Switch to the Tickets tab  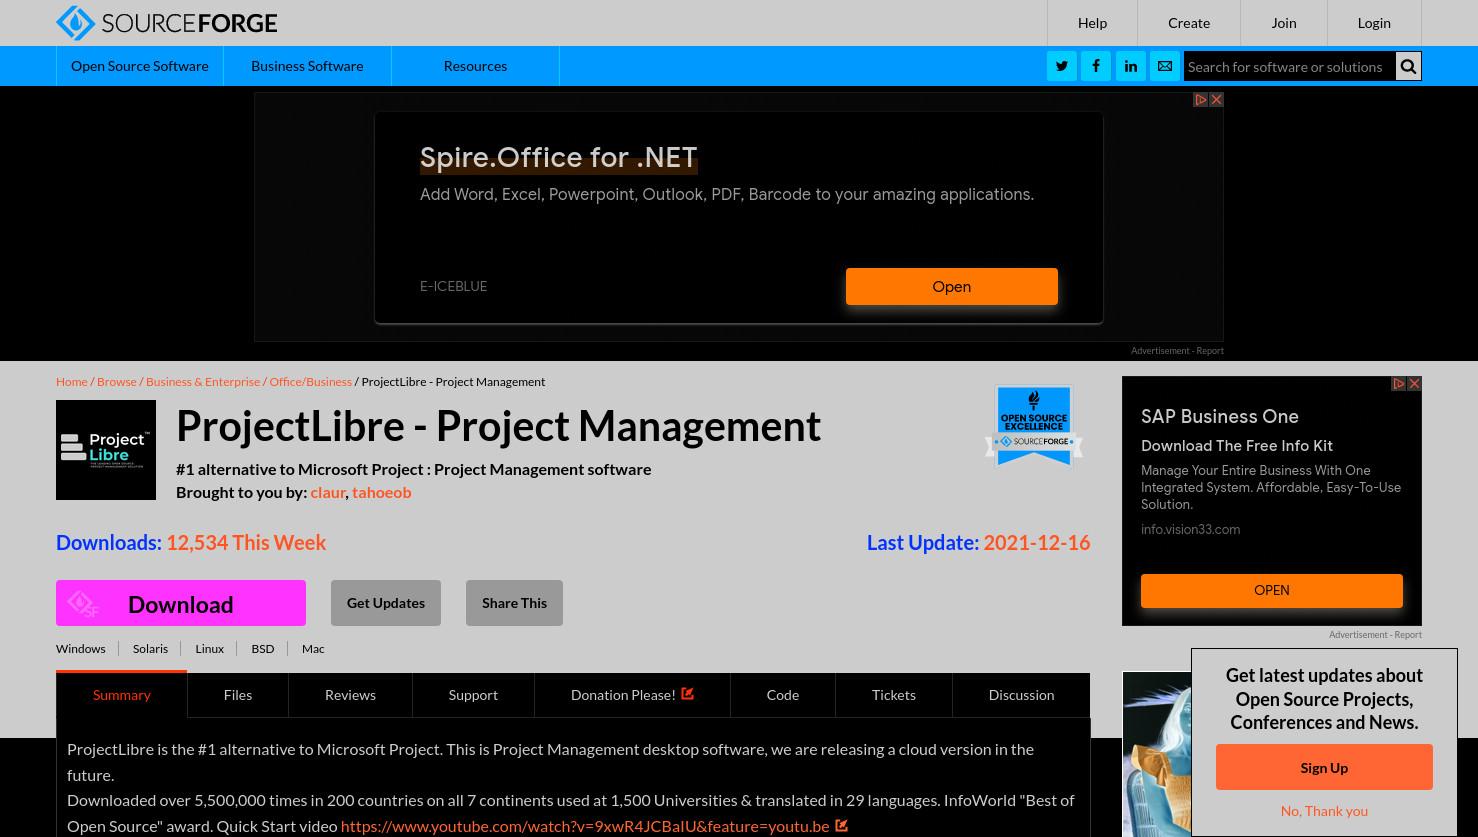pyautogui.click(x=894, y=695)
